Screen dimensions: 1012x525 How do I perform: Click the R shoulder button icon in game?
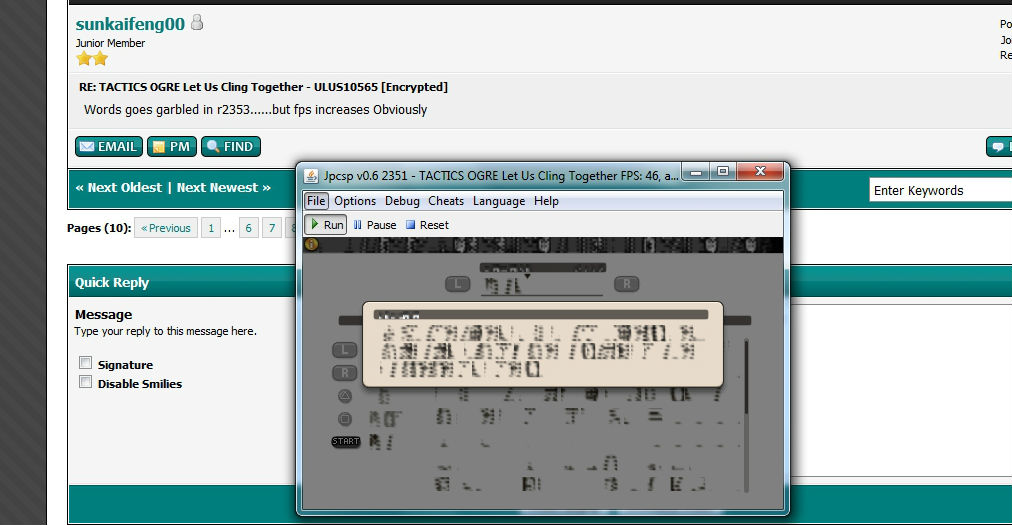tap(626, 283)
